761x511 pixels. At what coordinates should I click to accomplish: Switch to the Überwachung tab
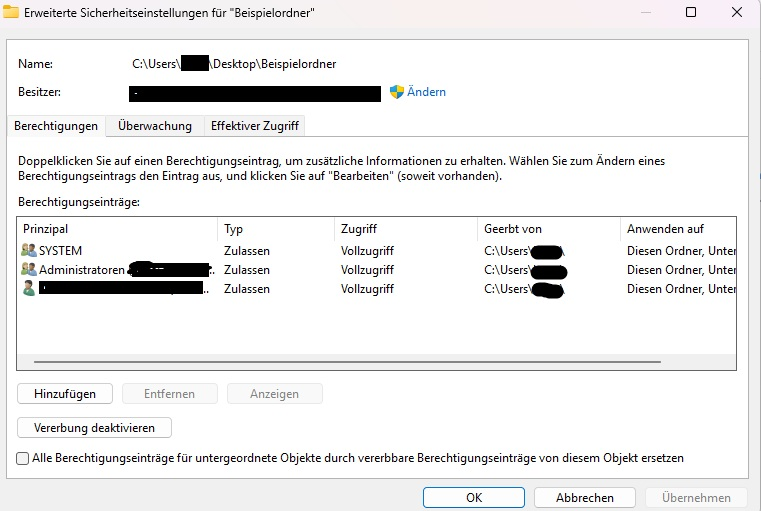click(x=155, y=126)
